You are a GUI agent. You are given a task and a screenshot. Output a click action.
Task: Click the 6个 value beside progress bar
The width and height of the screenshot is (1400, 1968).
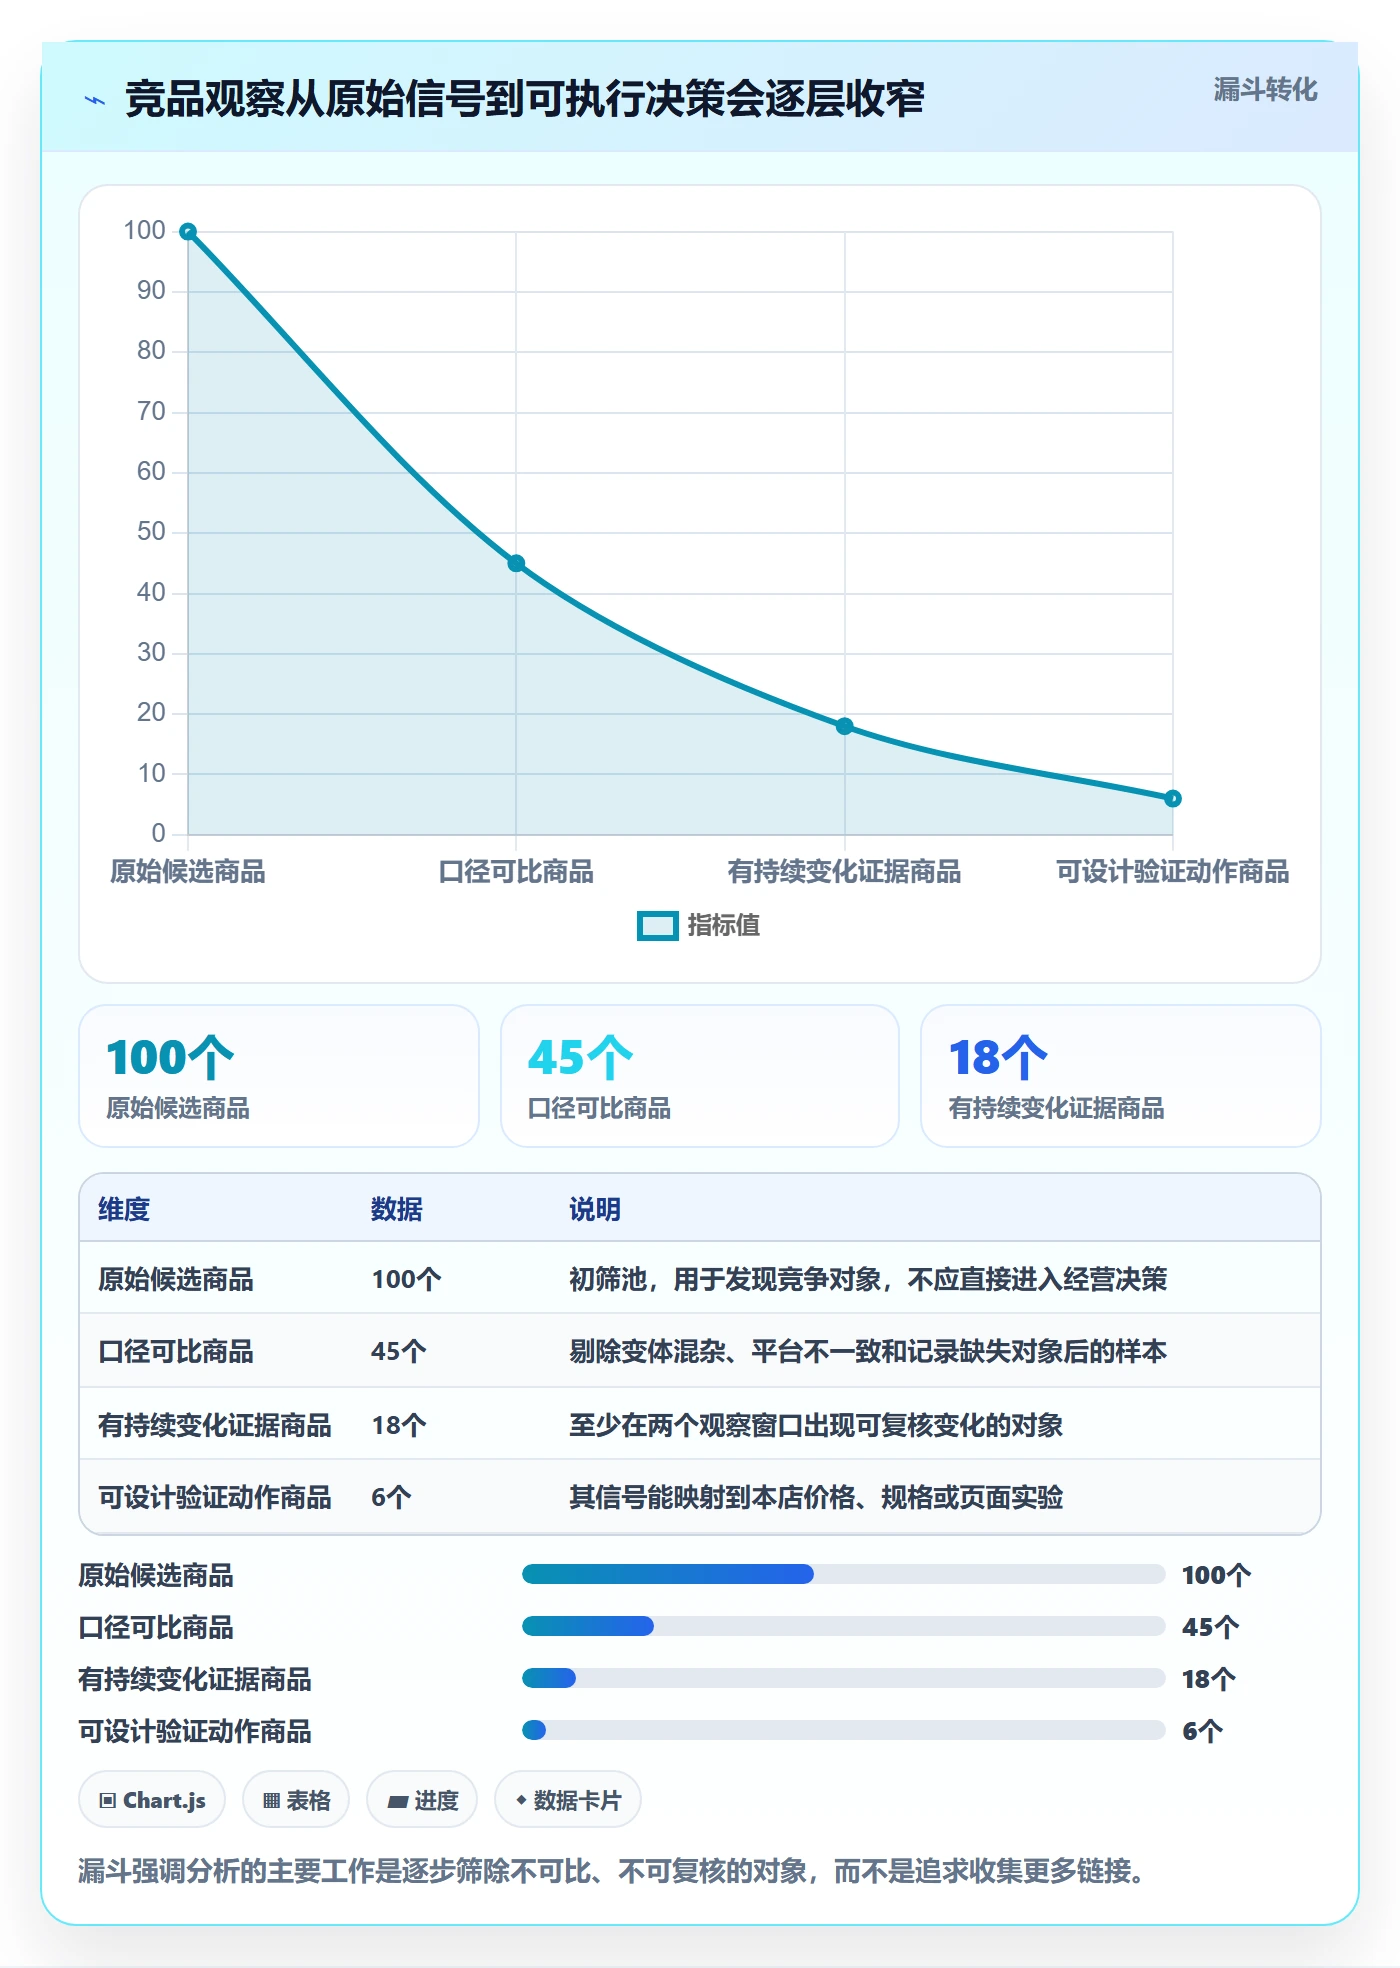(x=1203, y=1731)
